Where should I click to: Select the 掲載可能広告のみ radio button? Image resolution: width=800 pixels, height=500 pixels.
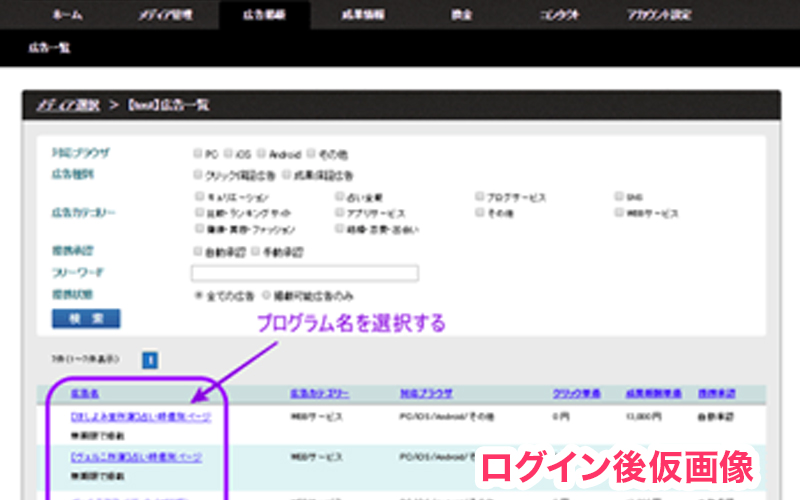tap(265, 296)
